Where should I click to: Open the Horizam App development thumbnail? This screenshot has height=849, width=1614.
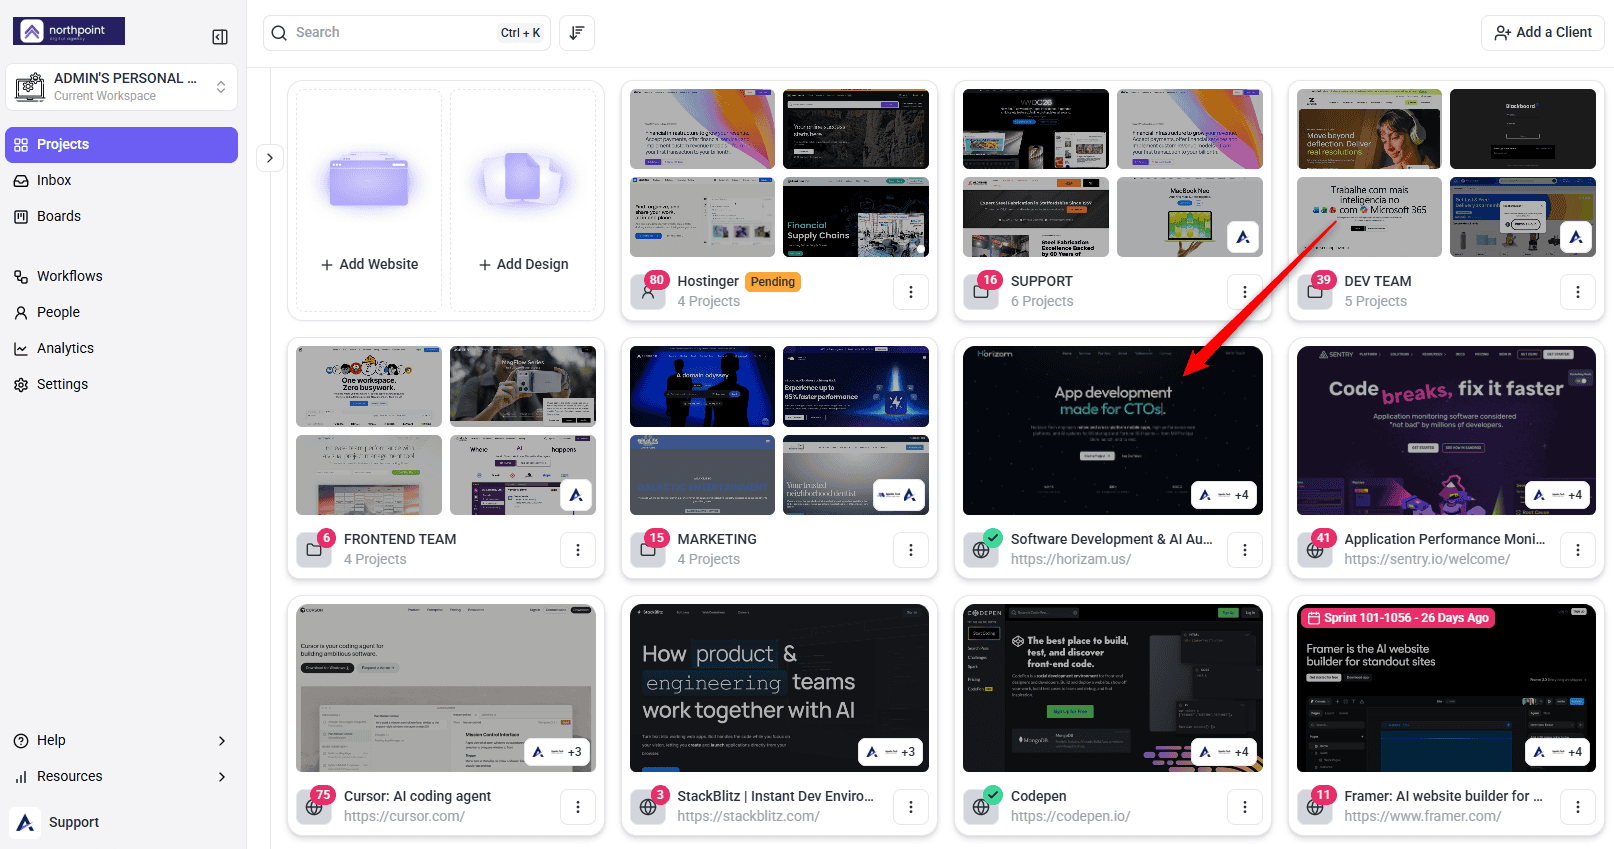1113,431
